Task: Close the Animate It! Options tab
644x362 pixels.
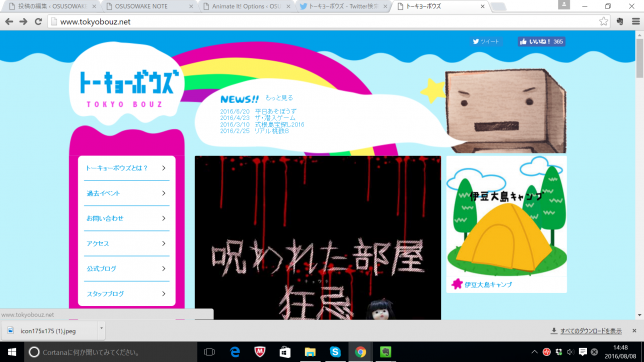Action: (x=288, y=7)
